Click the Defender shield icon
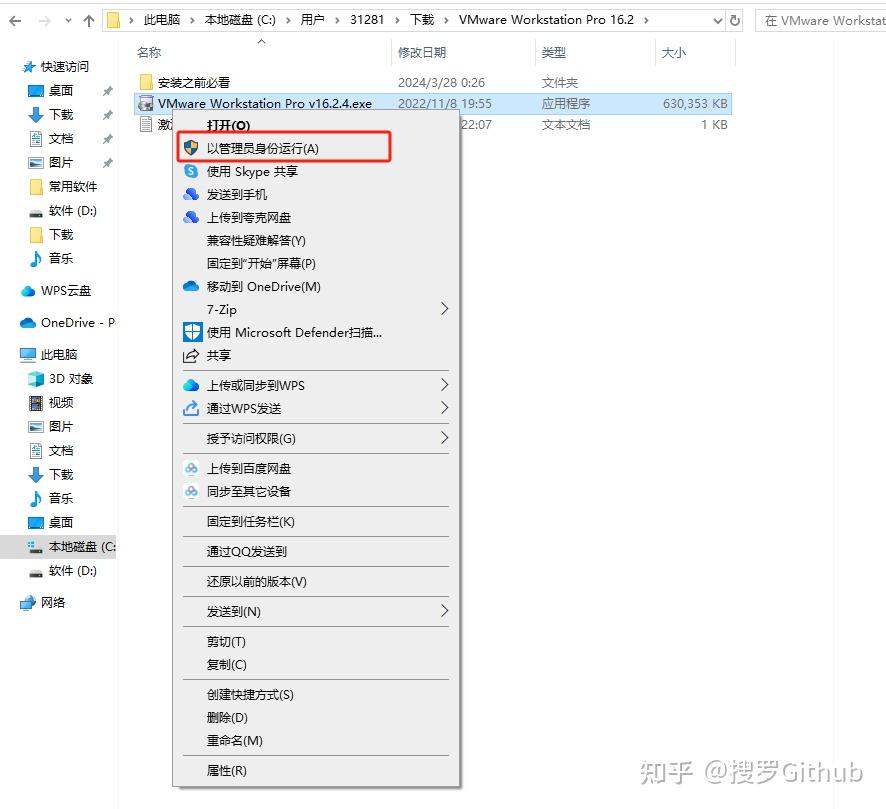The width and height of the screenshot is (886, 809). pos(192,332)
